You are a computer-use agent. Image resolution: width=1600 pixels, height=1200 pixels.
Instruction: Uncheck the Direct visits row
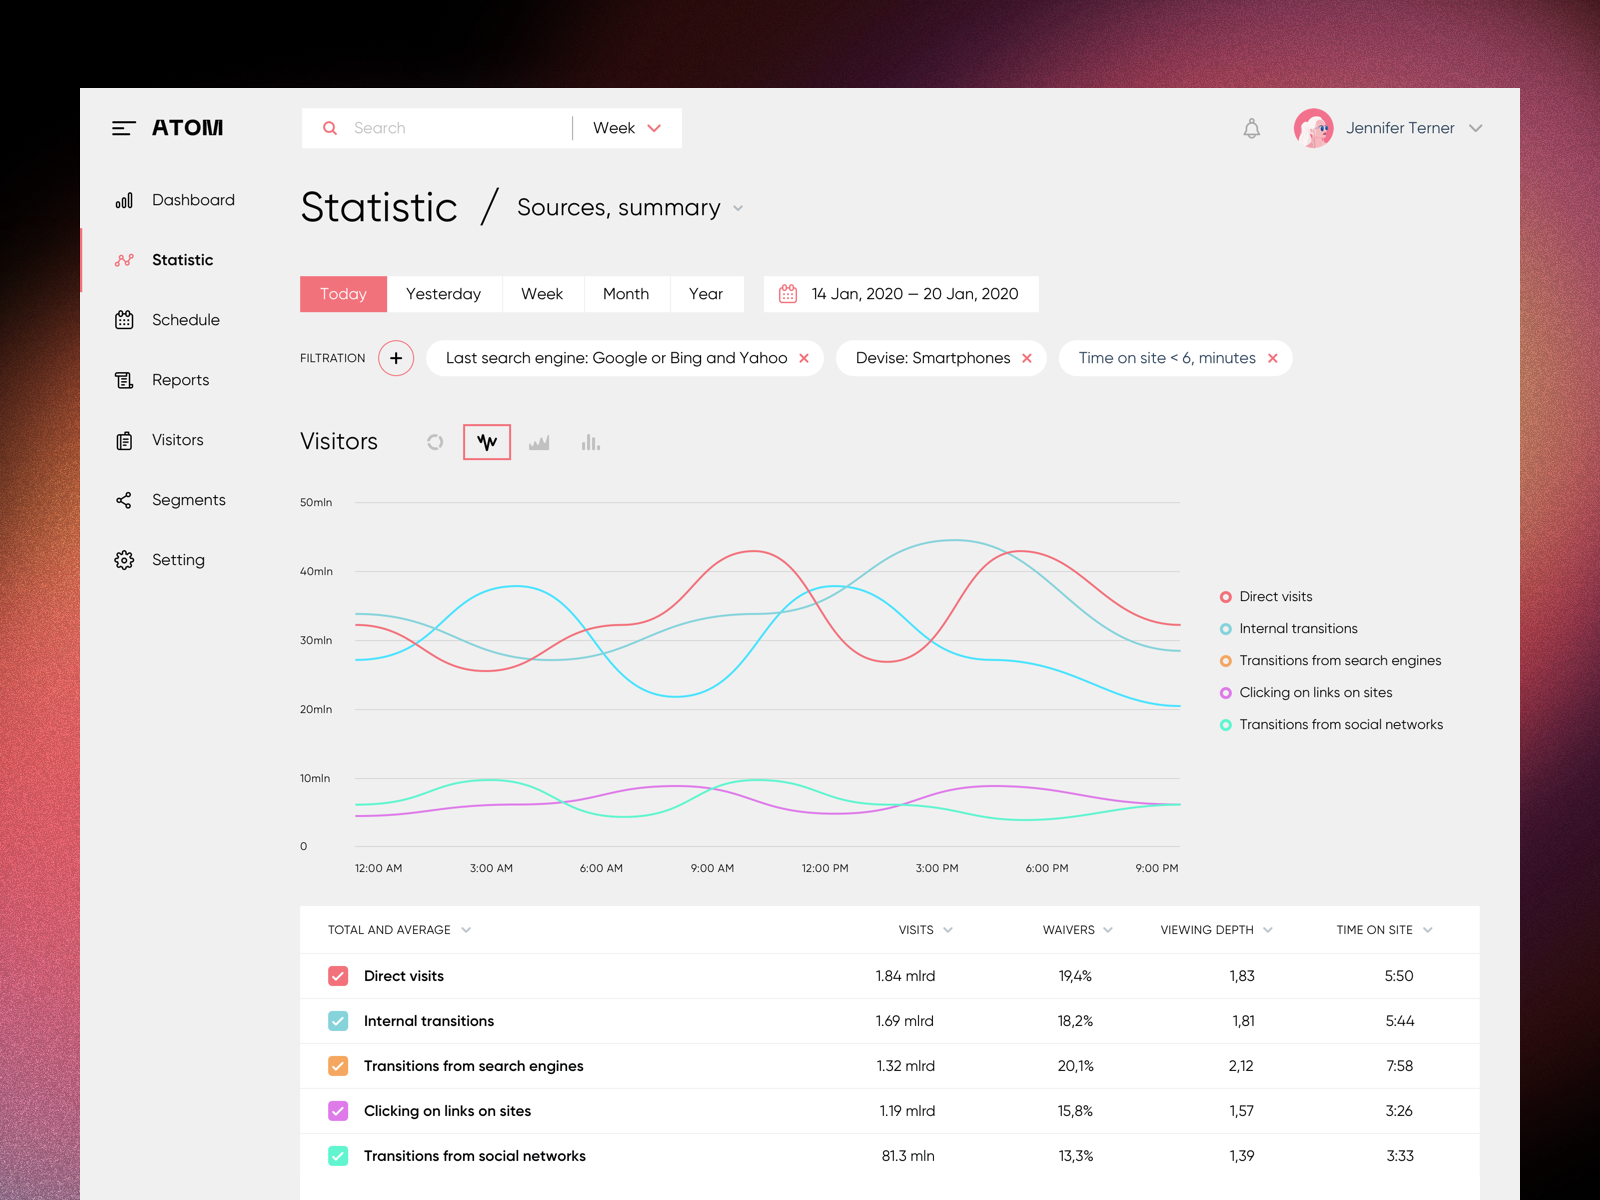(338, 975)
